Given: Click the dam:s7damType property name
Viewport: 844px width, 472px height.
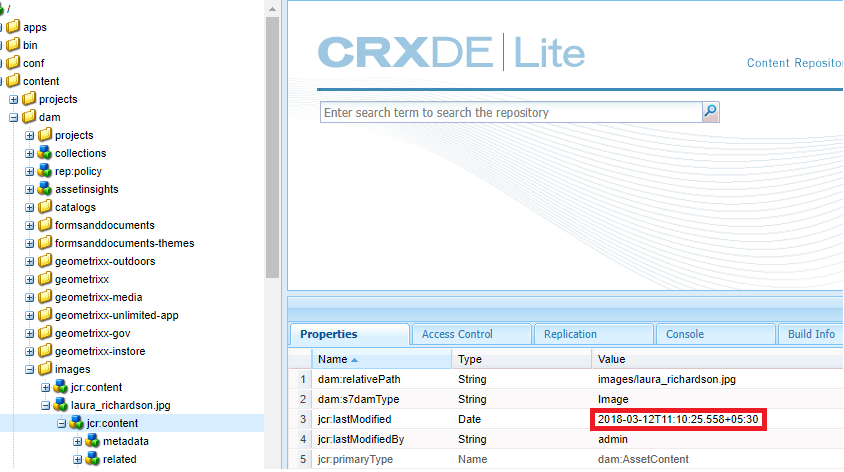Looking at the screenshot, I should tap(358, 399).
